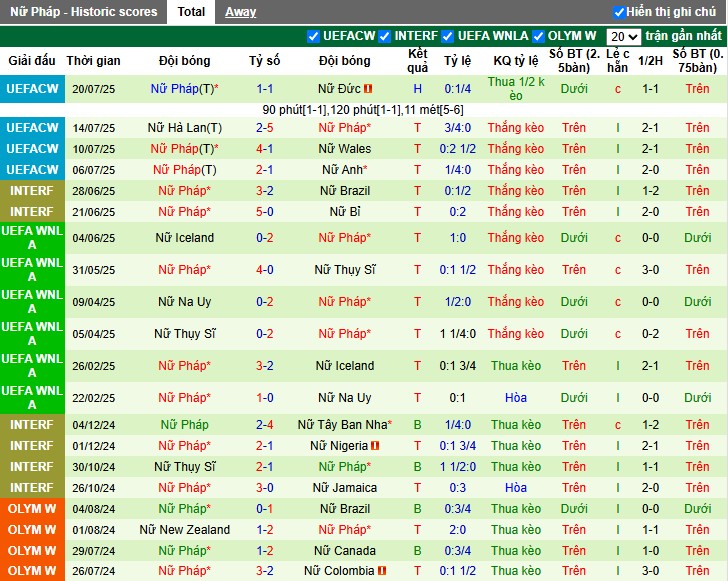Click OLYM W league badge for 04/08/24 match
Viewport: 728px width, 581px height.
(x=32, y=509)
